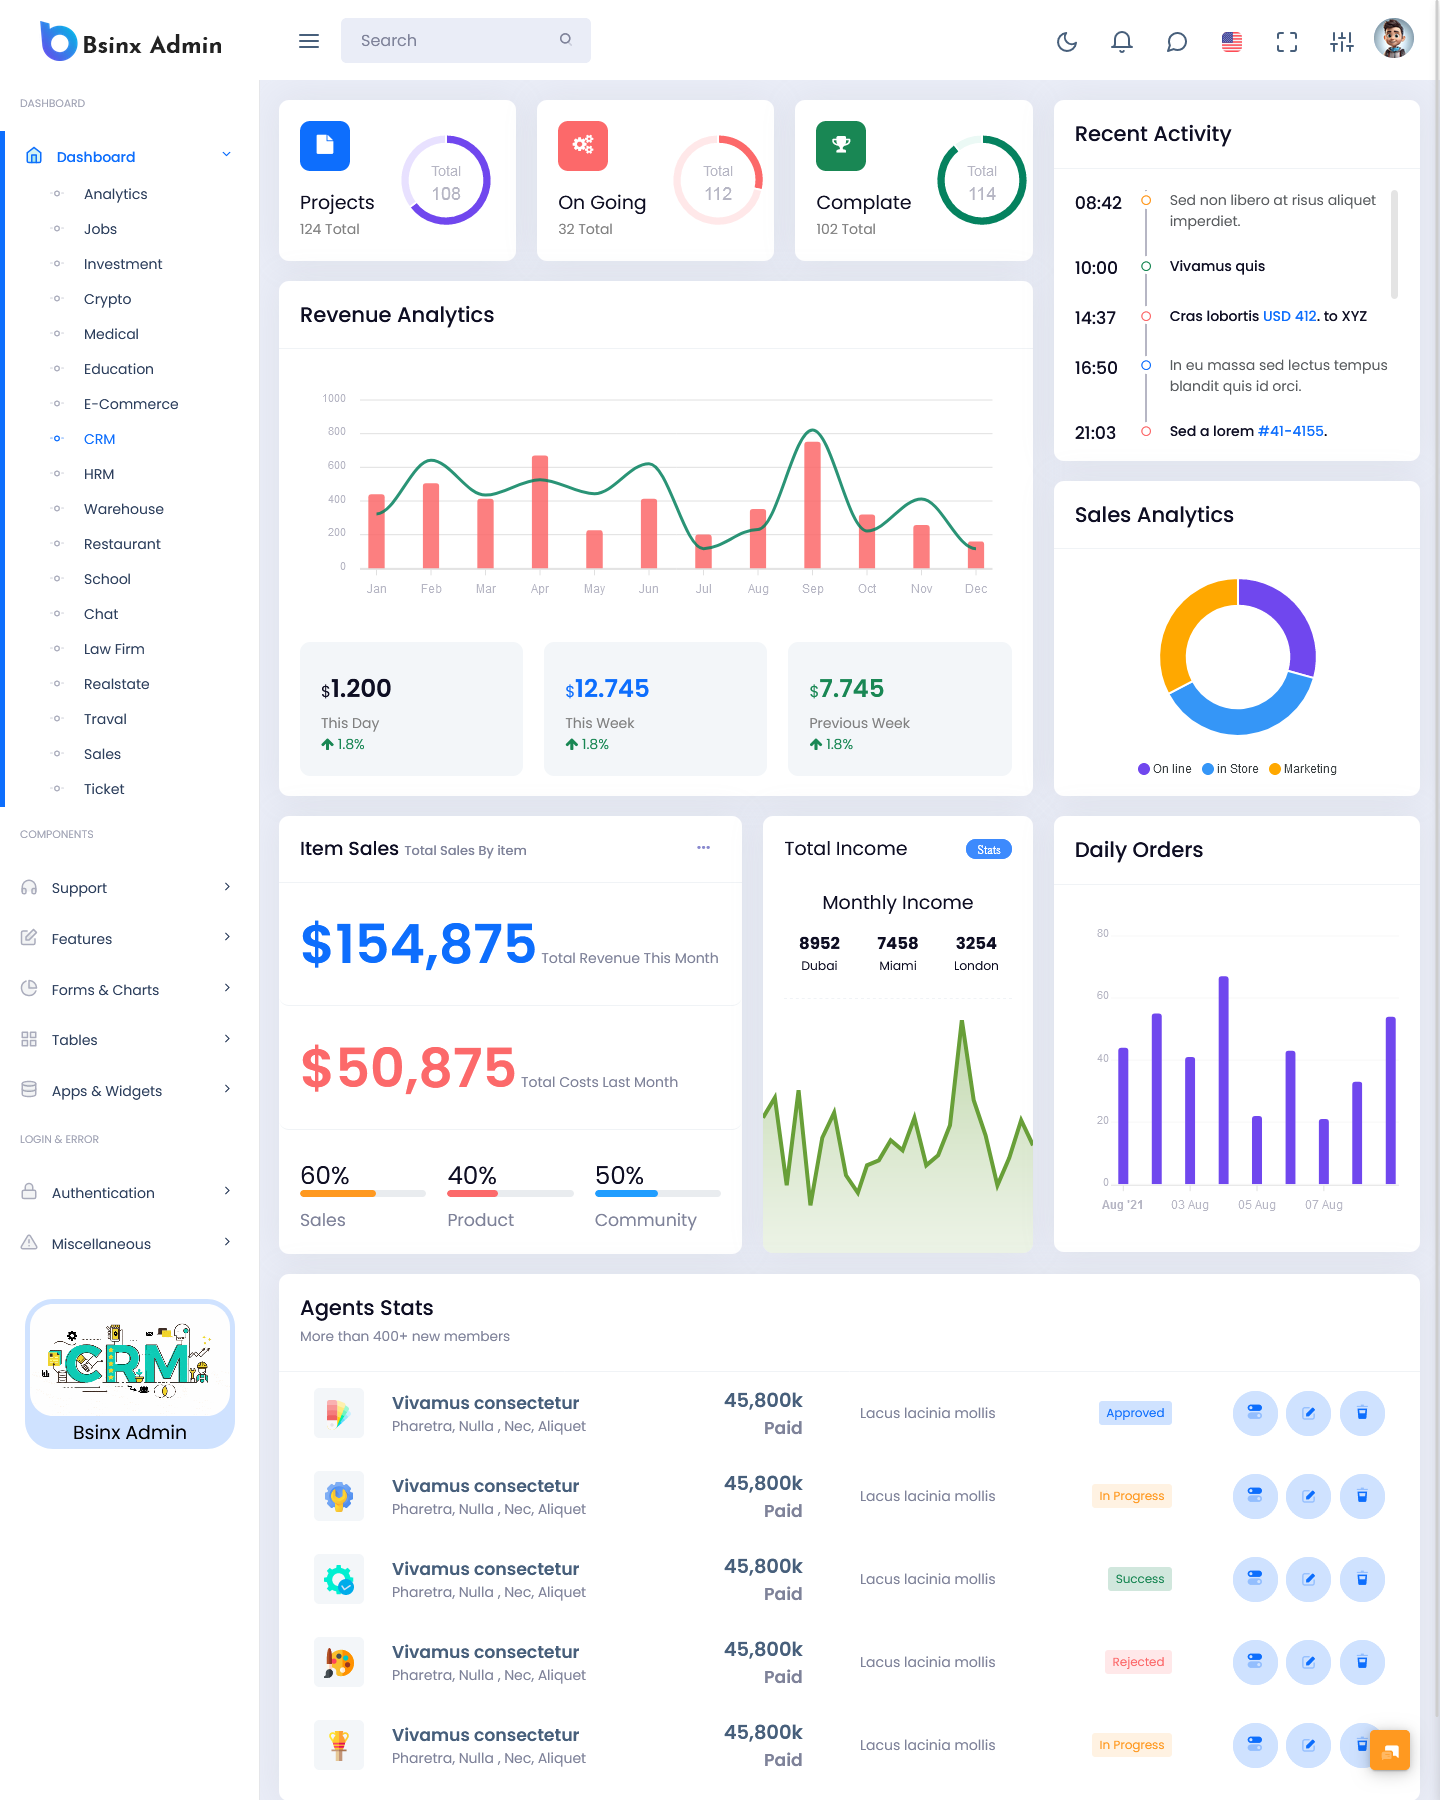This screenshot has width=1440, height=1800.
Task: Toggle dark mode with the moon icon
Action: (1067, 41)
